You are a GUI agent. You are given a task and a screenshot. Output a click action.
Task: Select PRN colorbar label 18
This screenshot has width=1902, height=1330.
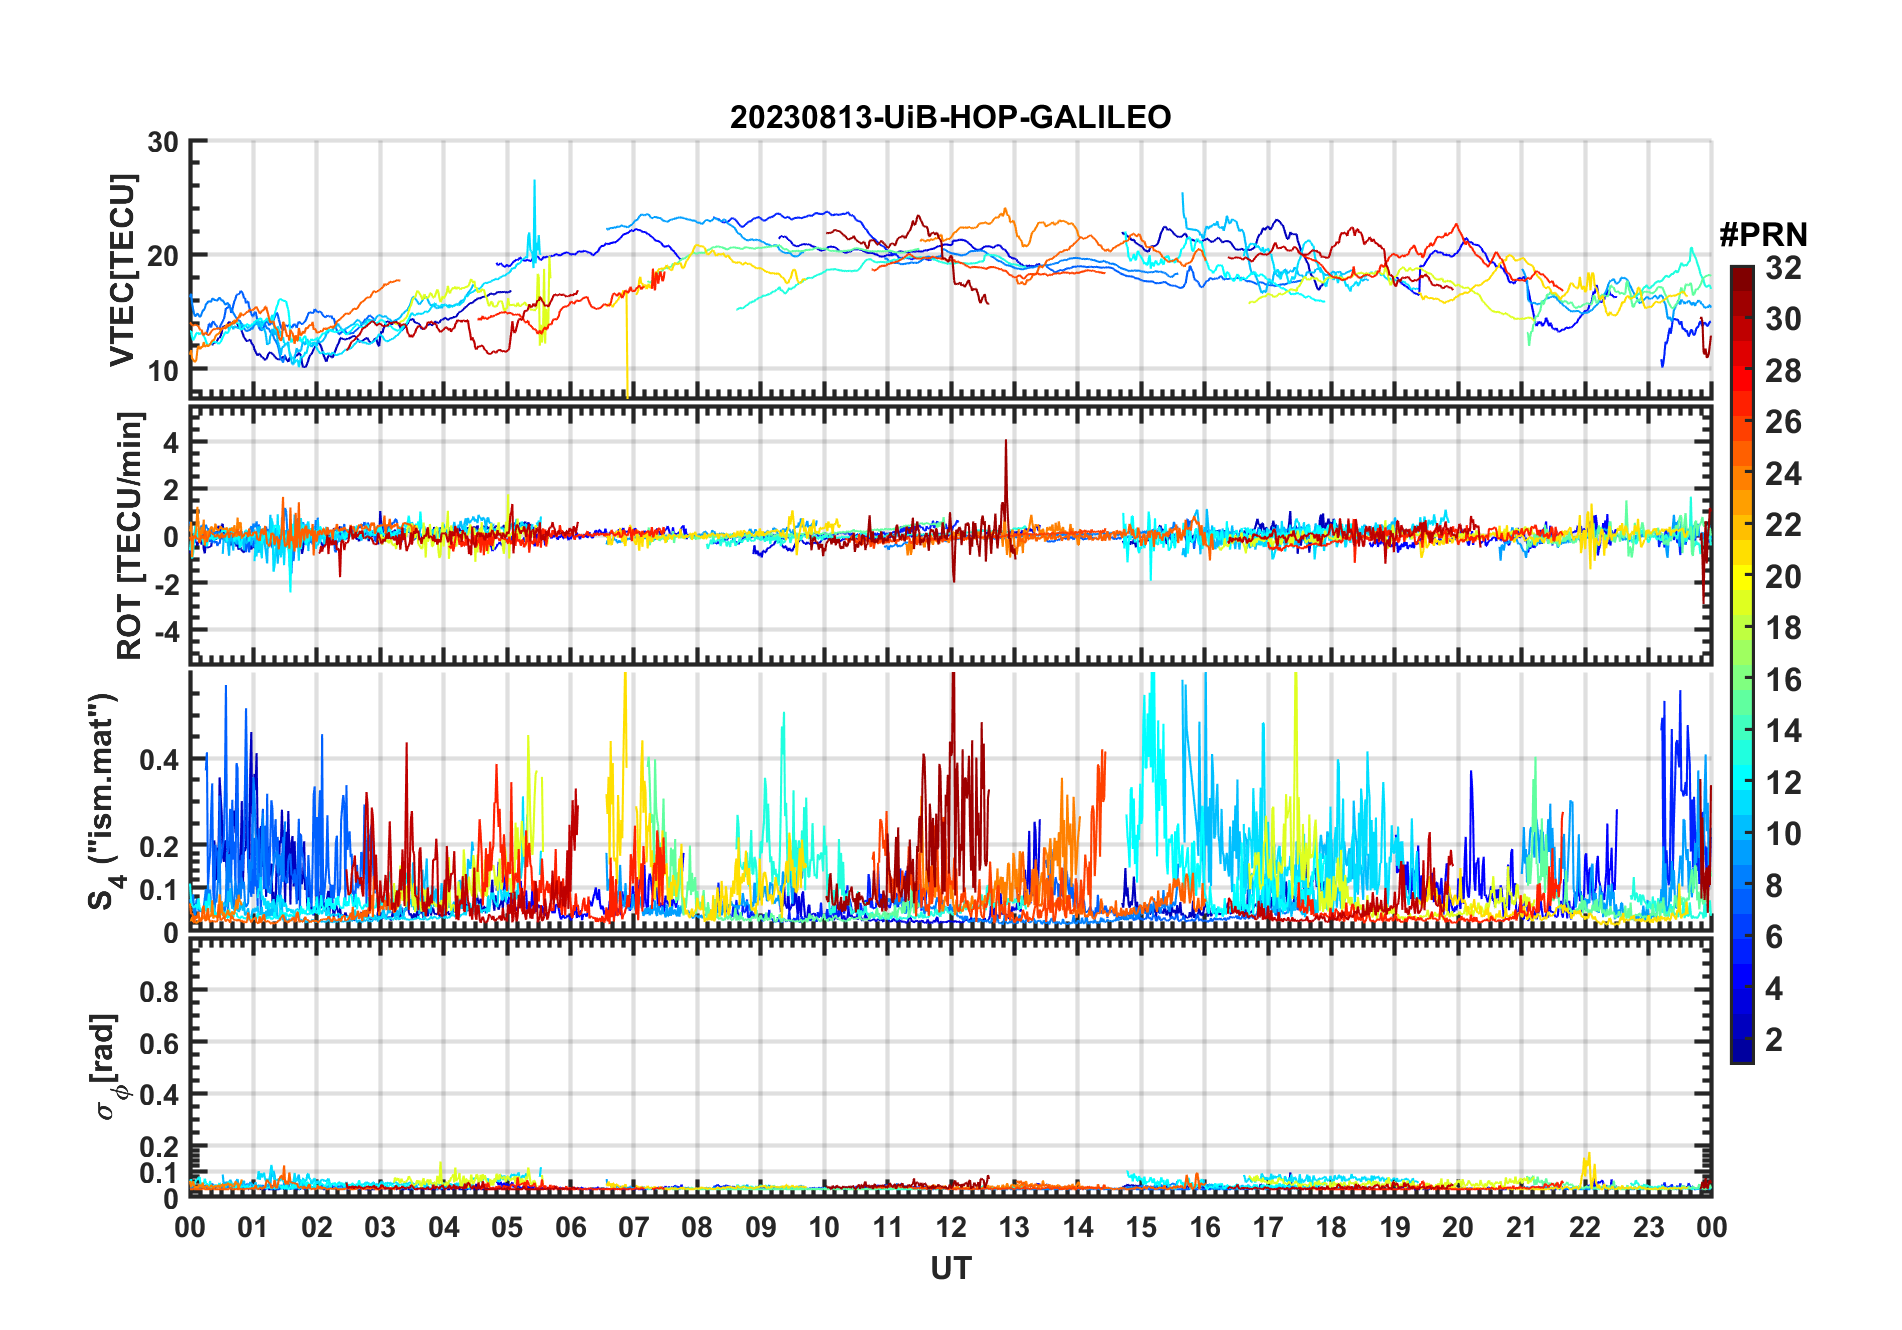tap(1783, 628)
